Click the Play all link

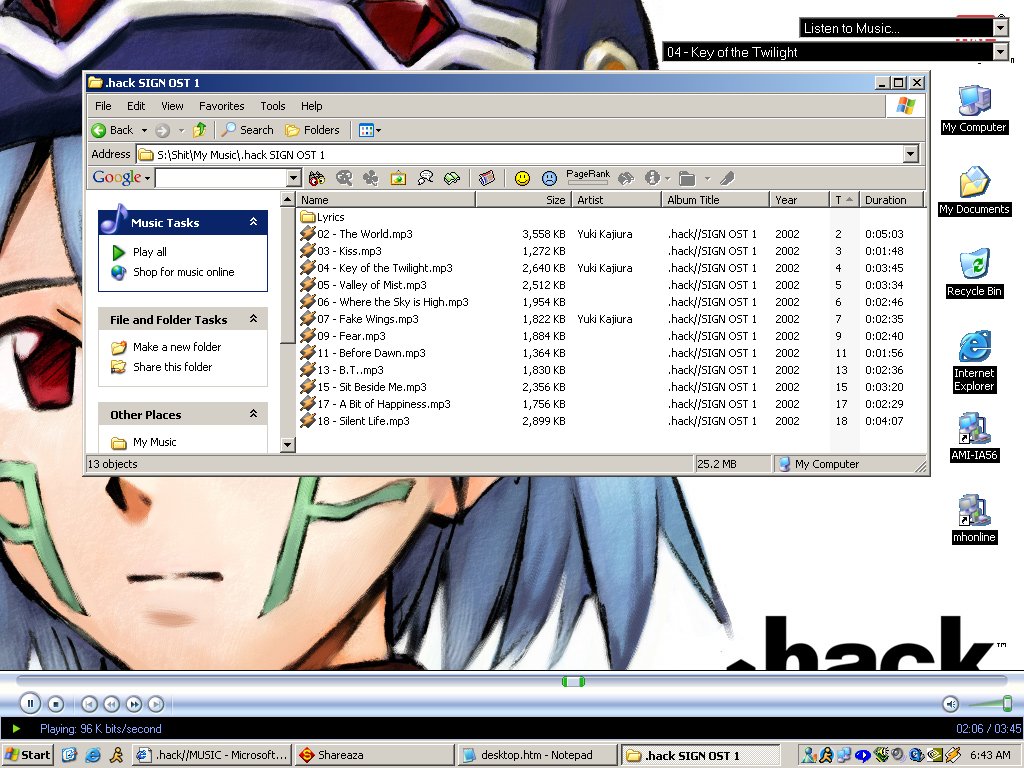pos(149,252)
